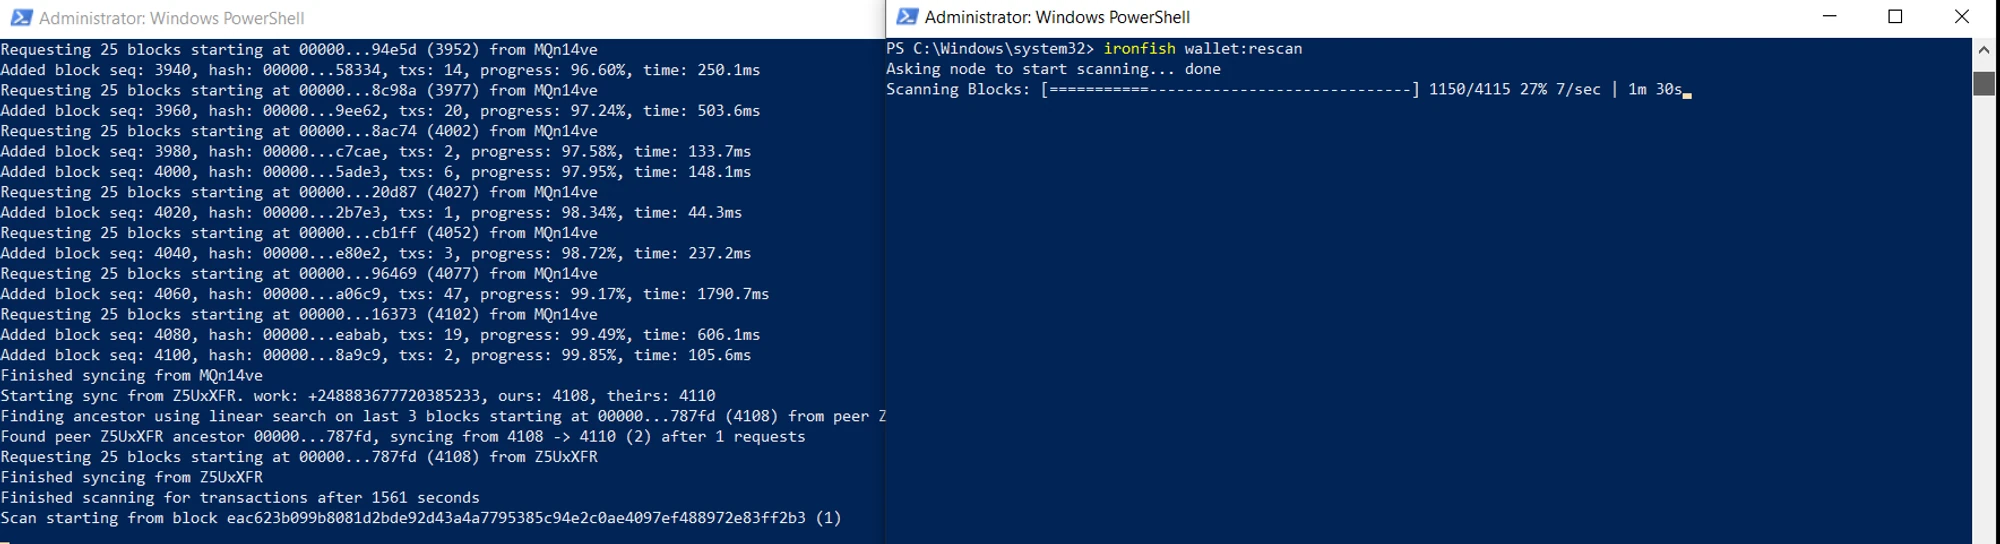The height and width of the screenshot is (544, 2000).
Task: Maximize the right PowerShell window
Action: (x=1895, y=17)
